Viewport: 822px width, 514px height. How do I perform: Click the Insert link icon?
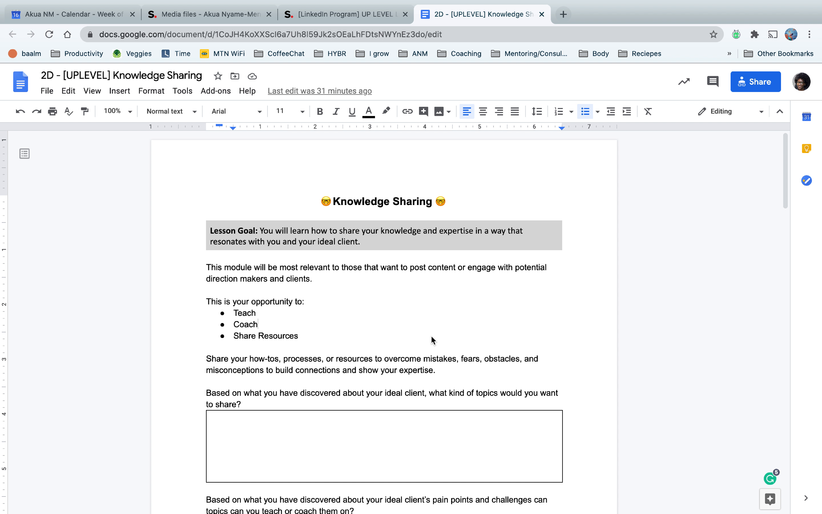coord(407,111)
